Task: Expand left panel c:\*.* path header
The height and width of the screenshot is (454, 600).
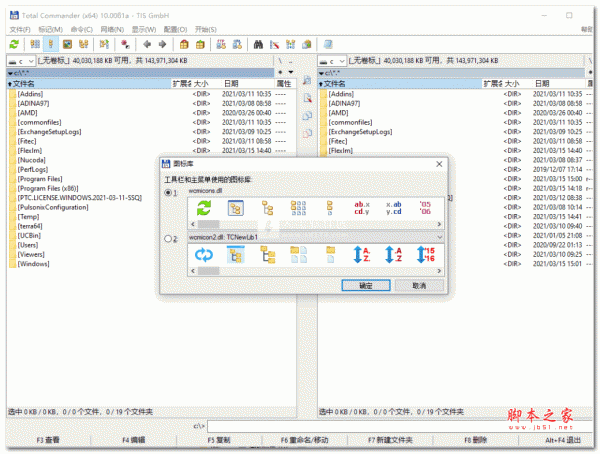Action: coord(141,73)
